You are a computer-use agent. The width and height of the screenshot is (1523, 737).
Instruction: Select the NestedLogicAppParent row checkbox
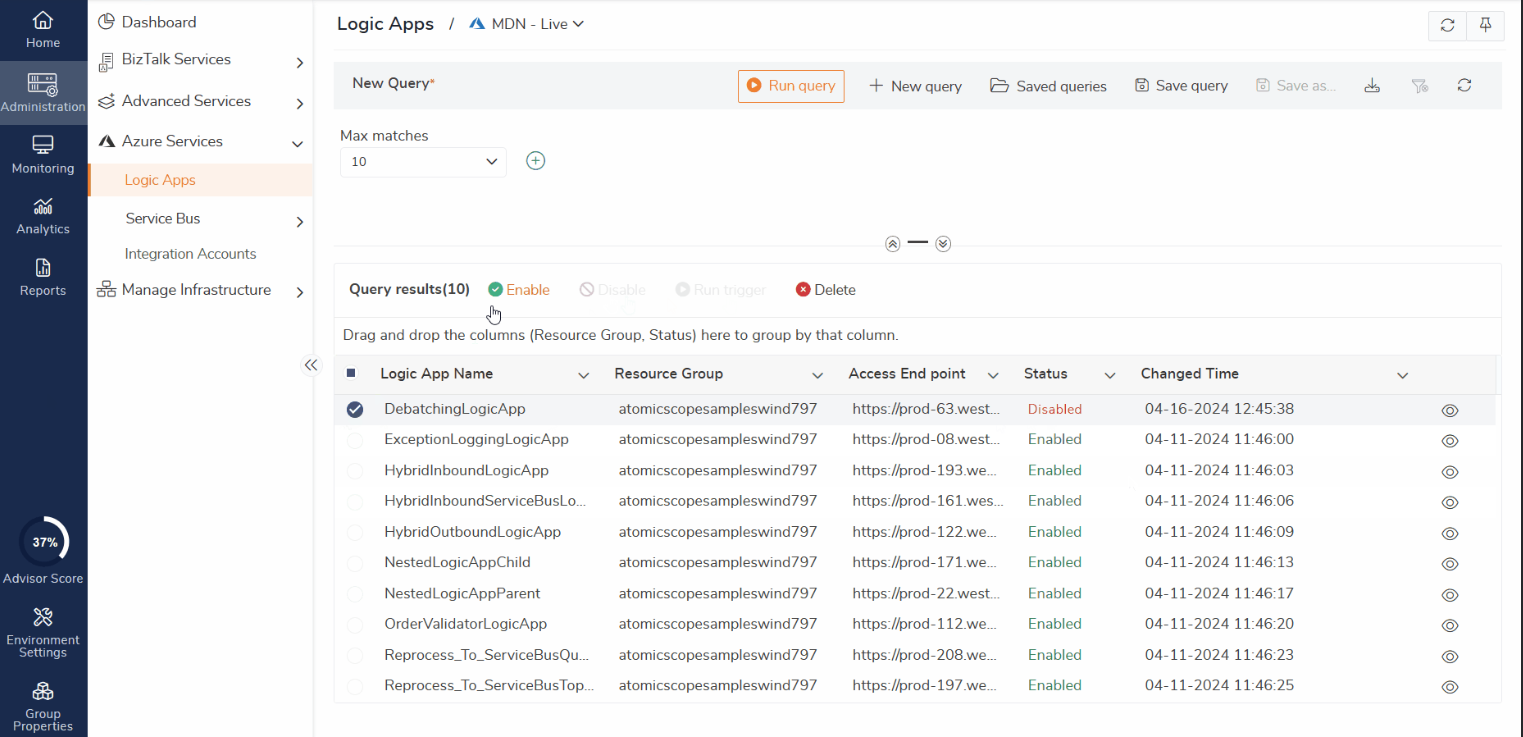(x=355, y=594)
